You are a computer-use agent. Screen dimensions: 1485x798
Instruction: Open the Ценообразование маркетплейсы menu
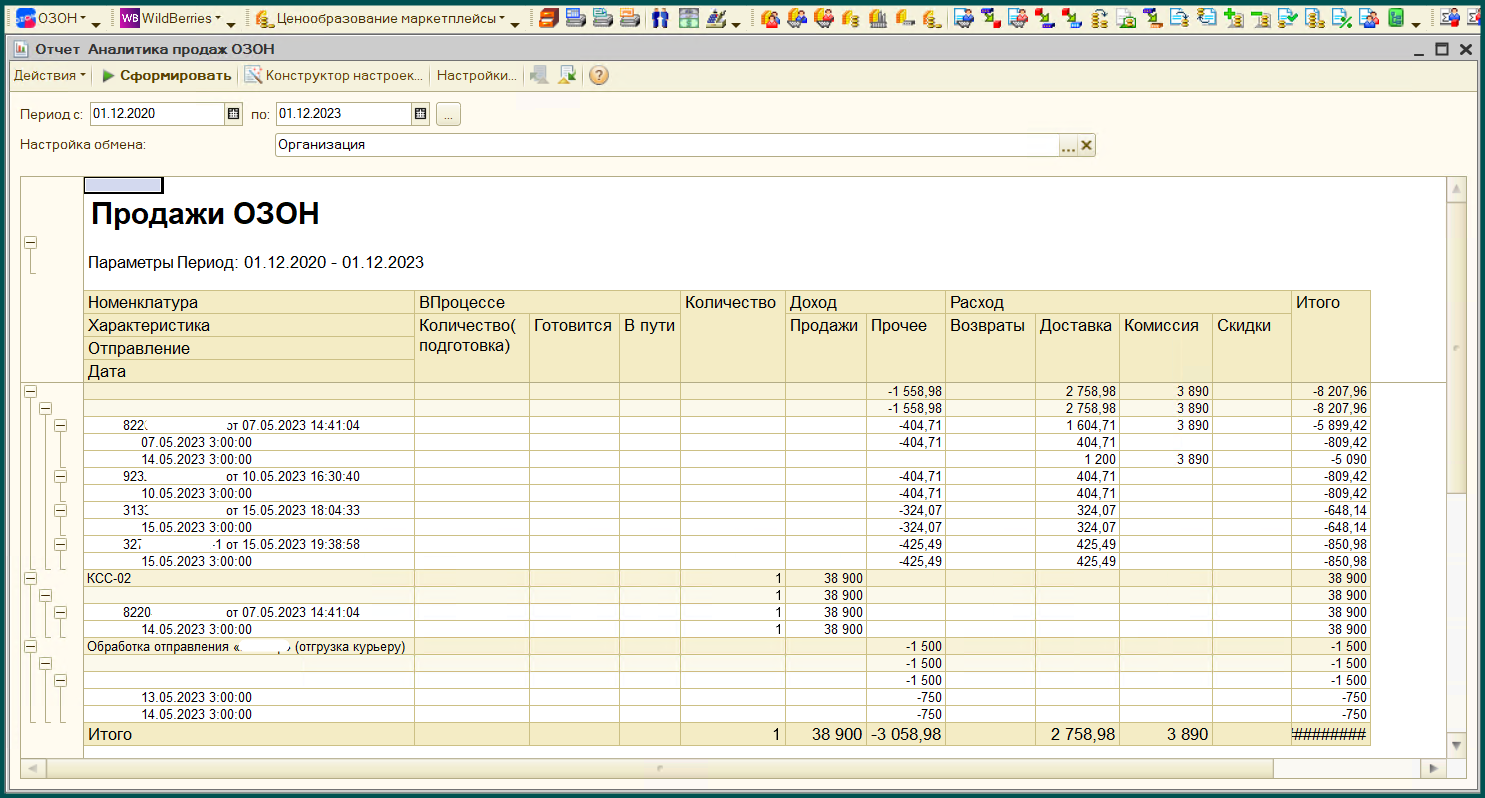(x=382, y=18)
